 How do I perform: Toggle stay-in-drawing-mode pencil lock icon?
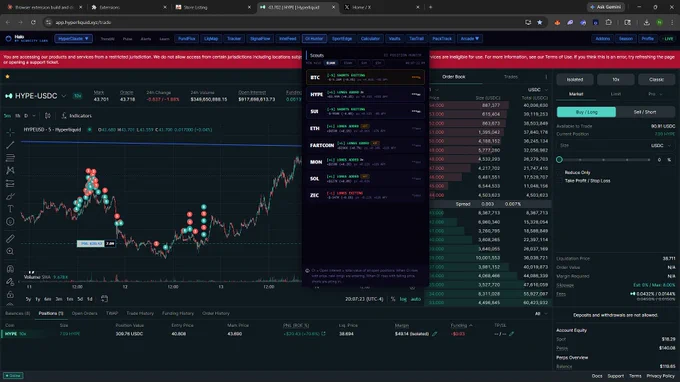tap(10, 282)
